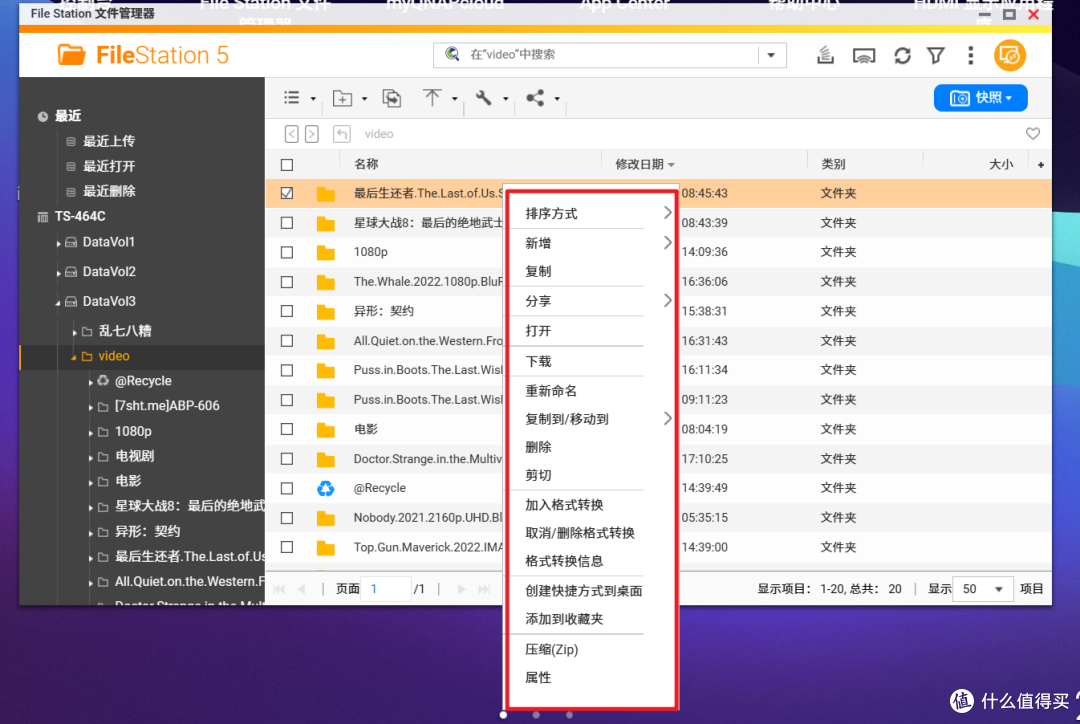
Task: Click the 1080p folder icon in list
Action: tap(325, 252)
